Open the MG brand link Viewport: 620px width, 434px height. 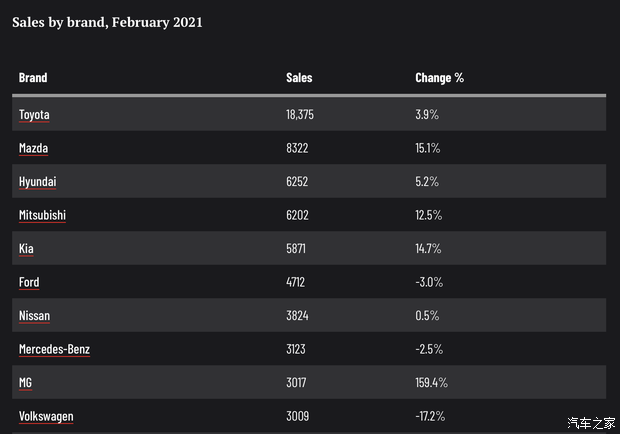pos(26,383)
